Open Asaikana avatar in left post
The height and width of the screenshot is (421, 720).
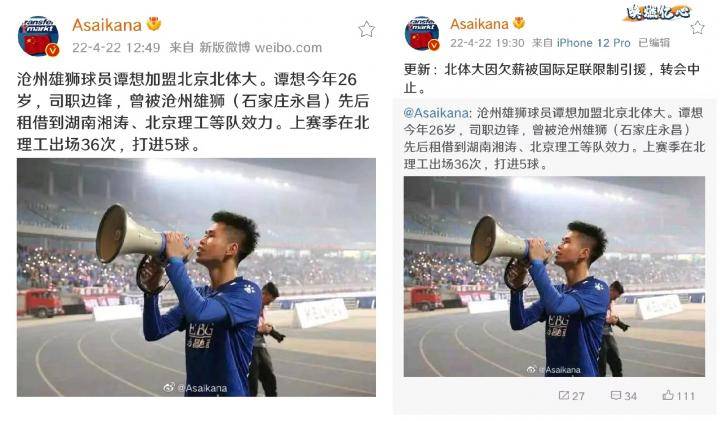(38, 36)
